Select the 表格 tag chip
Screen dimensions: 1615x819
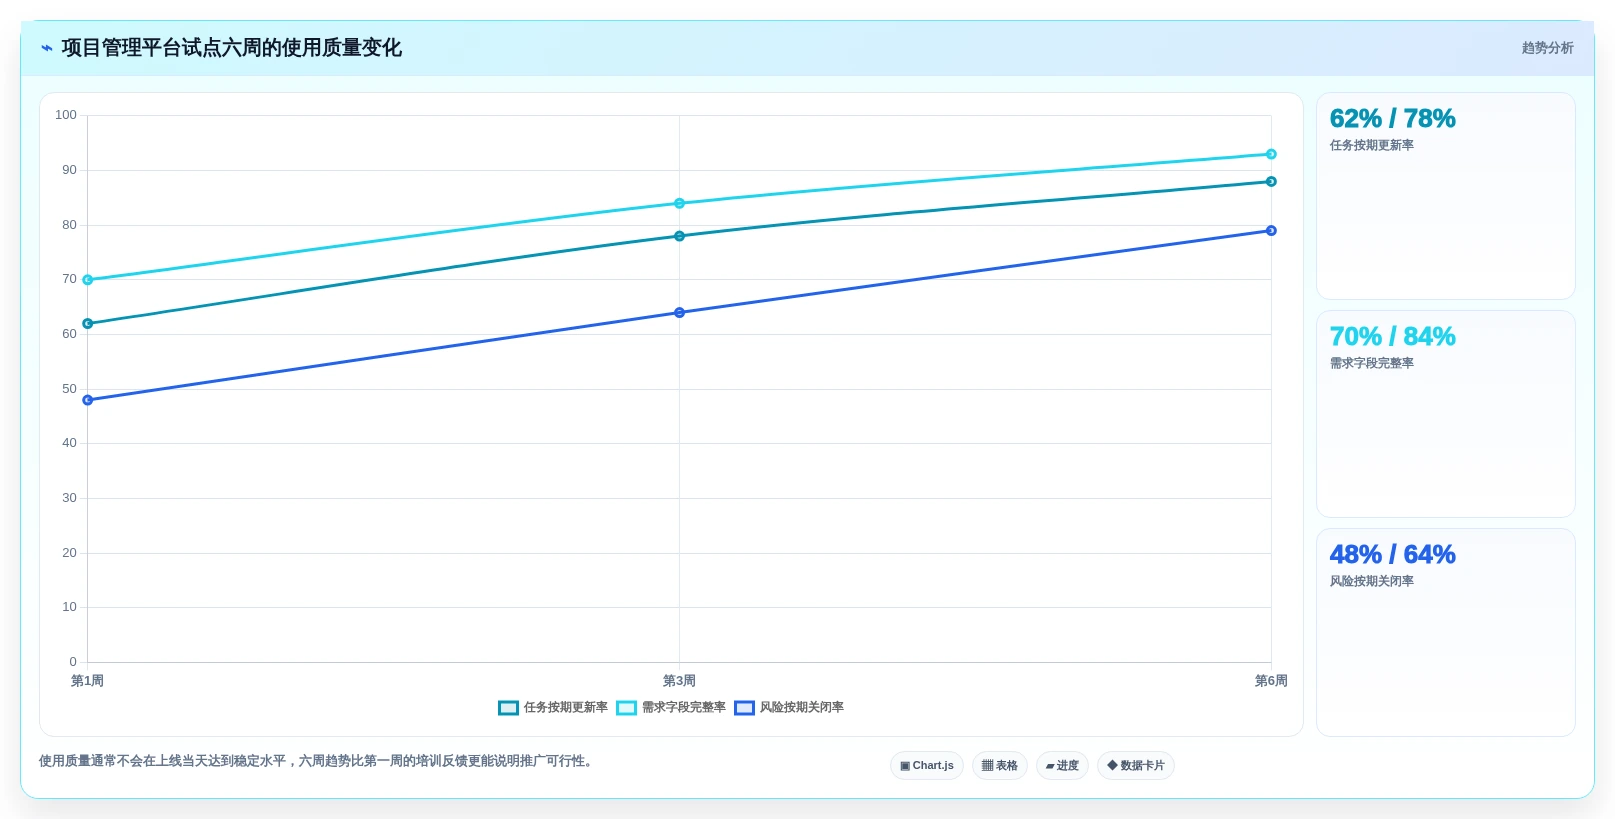tap(1000, 766)
